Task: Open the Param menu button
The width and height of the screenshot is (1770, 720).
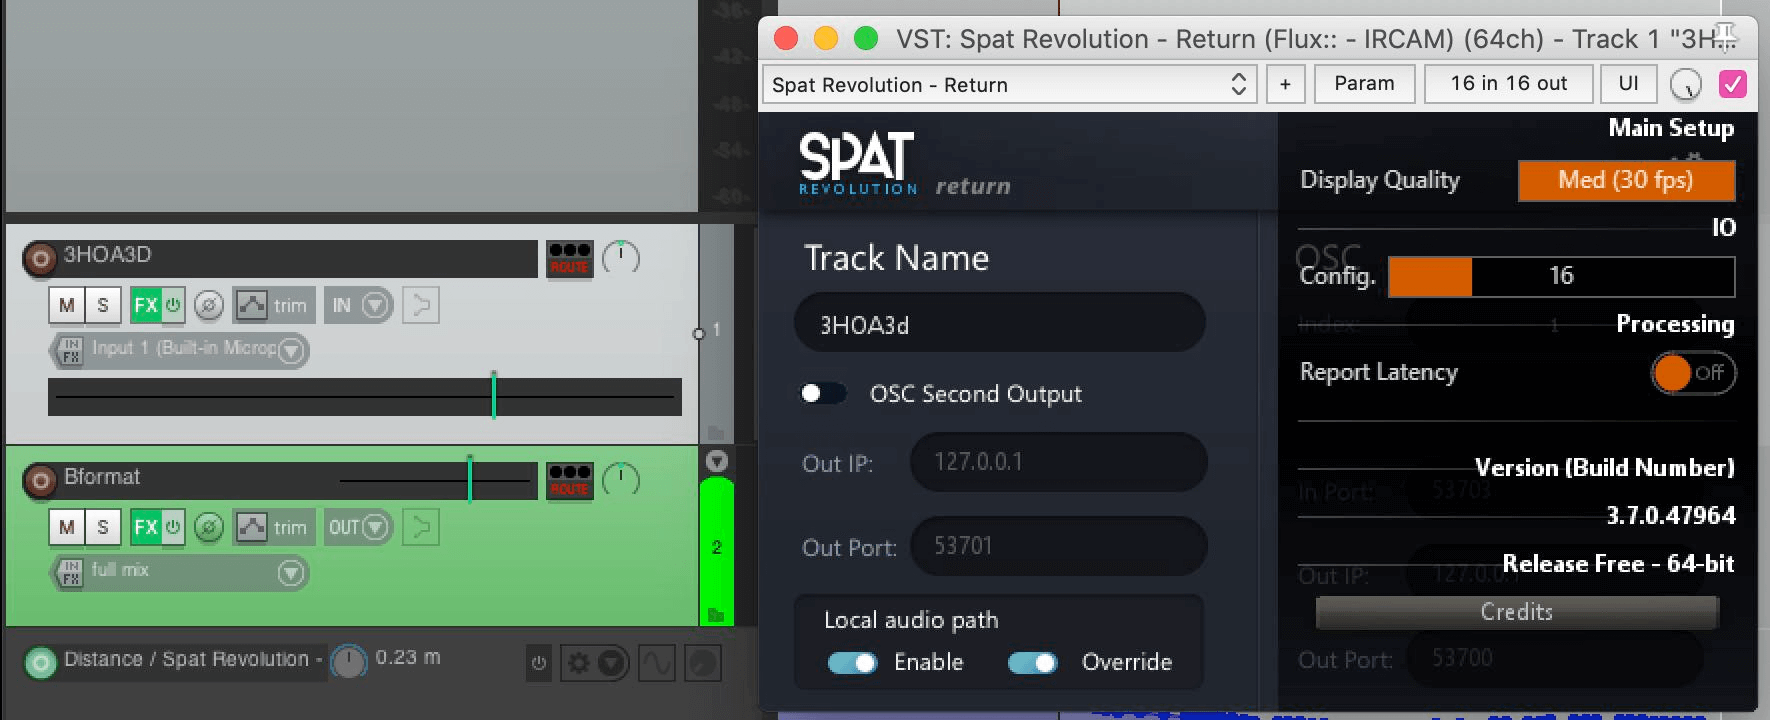Action: (1364, 84)
